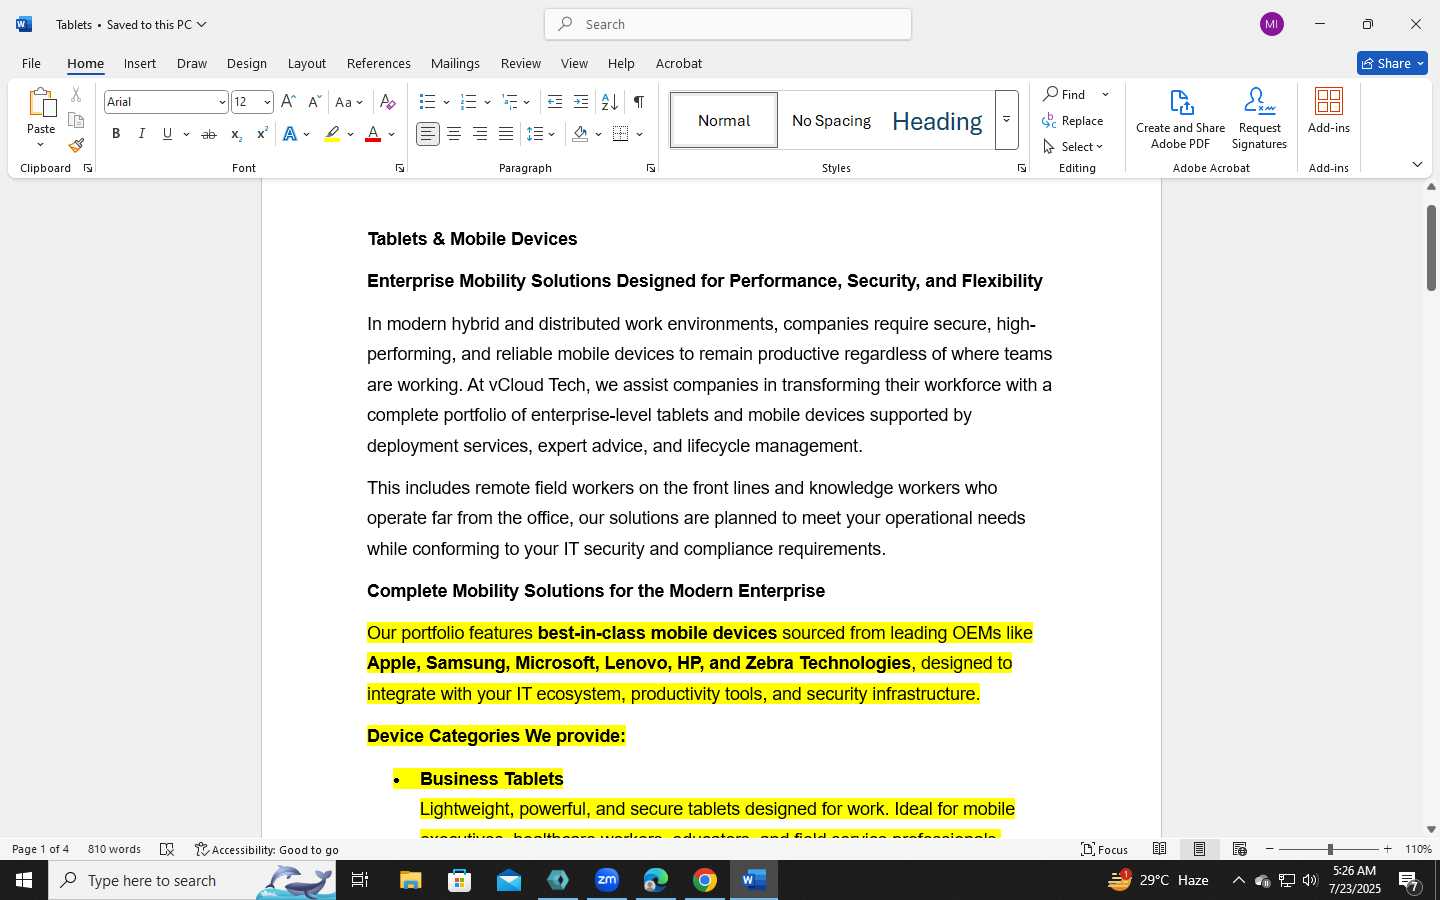
Task: Expand the Styles gallery More arrow
Action: 1007,120
